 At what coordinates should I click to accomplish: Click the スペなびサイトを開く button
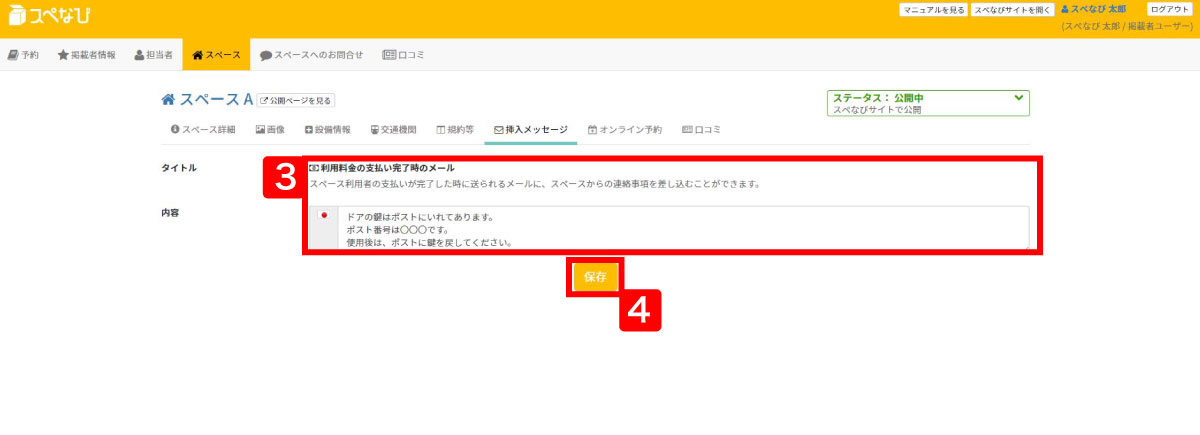pos(1012,9)
